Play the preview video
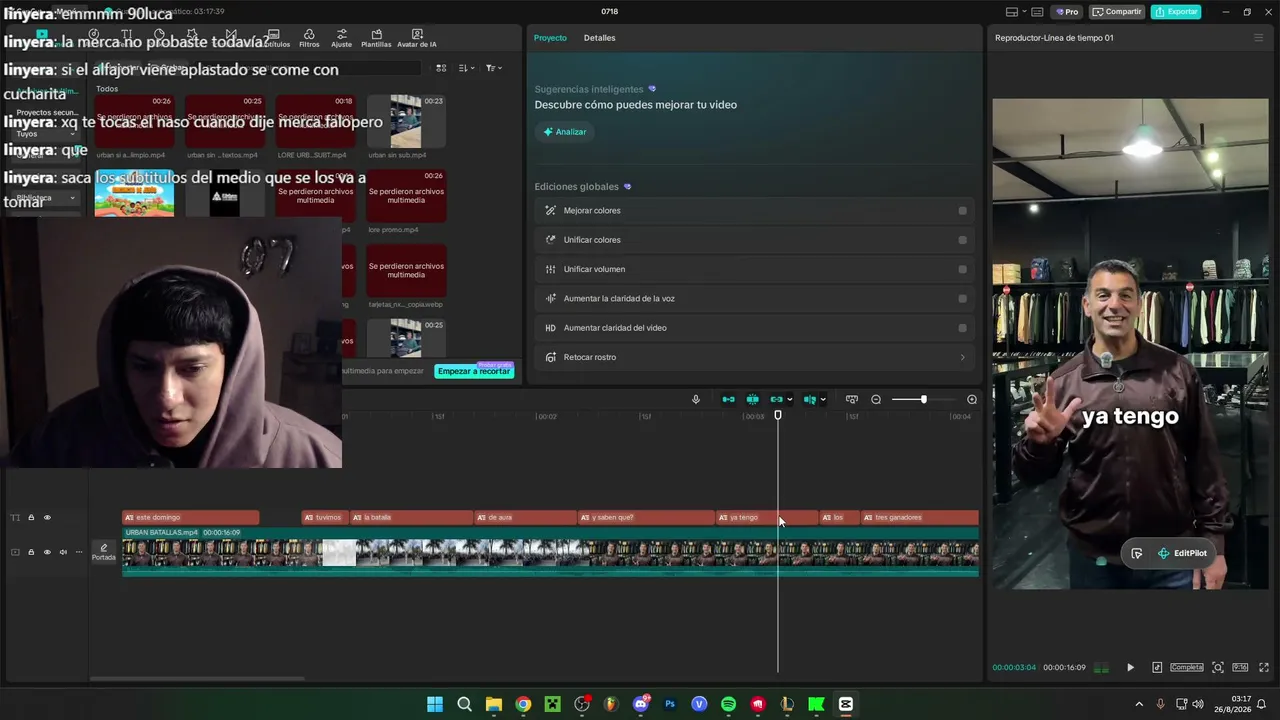The height and width of the screenshot is (720, 1280). coord(1130,668)
